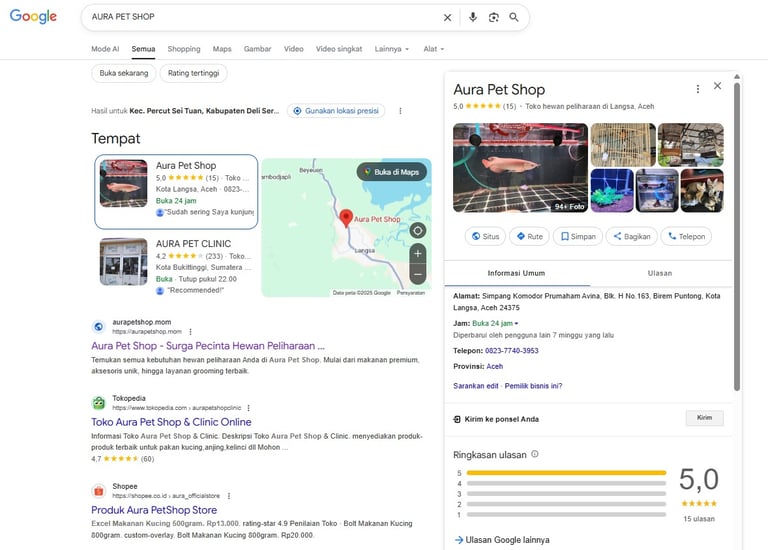Open Produk Aura PetShop Store result
This screenshot has width=768, height=550.
point(154,510)
